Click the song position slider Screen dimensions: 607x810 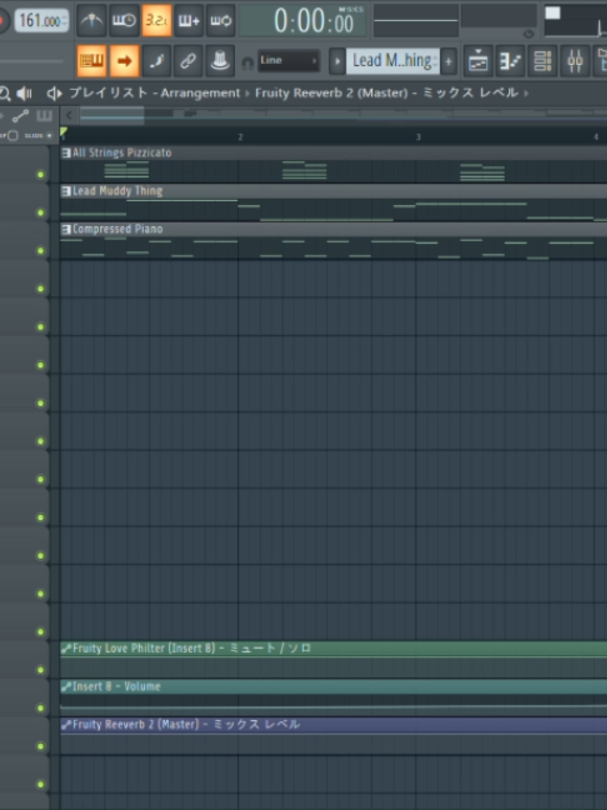32,61
